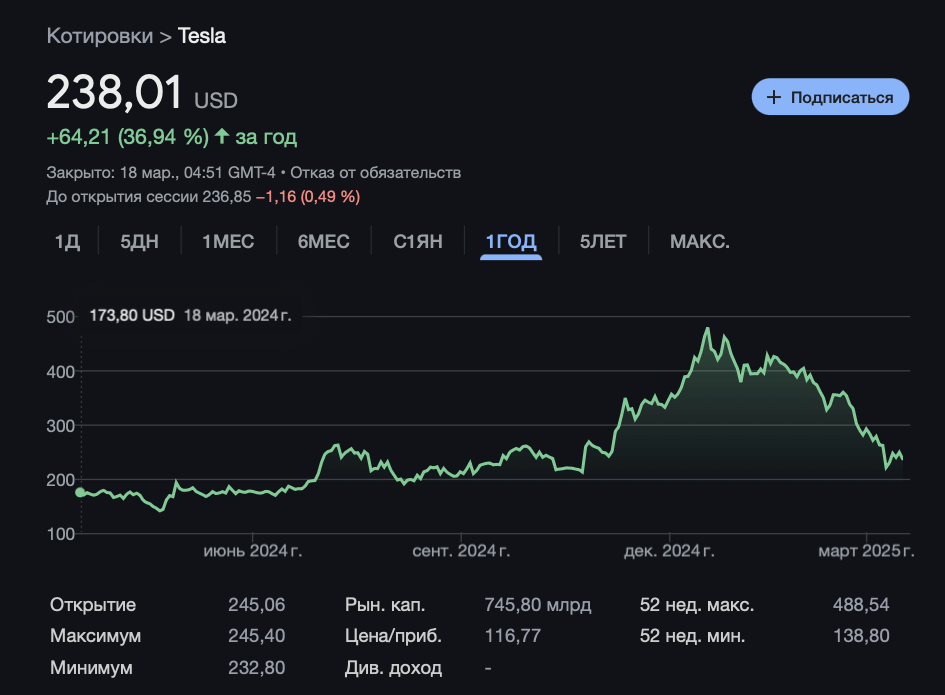
Task: Click the 500 y-axis label
Action: click(60, 317)
